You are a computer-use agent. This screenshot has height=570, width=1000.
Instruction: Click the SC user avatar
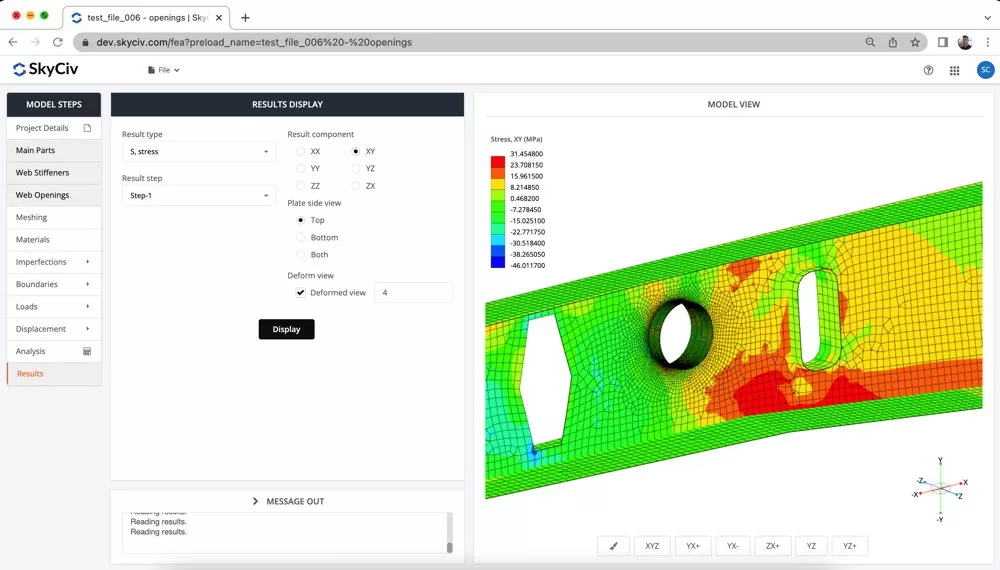coord(985,70)
